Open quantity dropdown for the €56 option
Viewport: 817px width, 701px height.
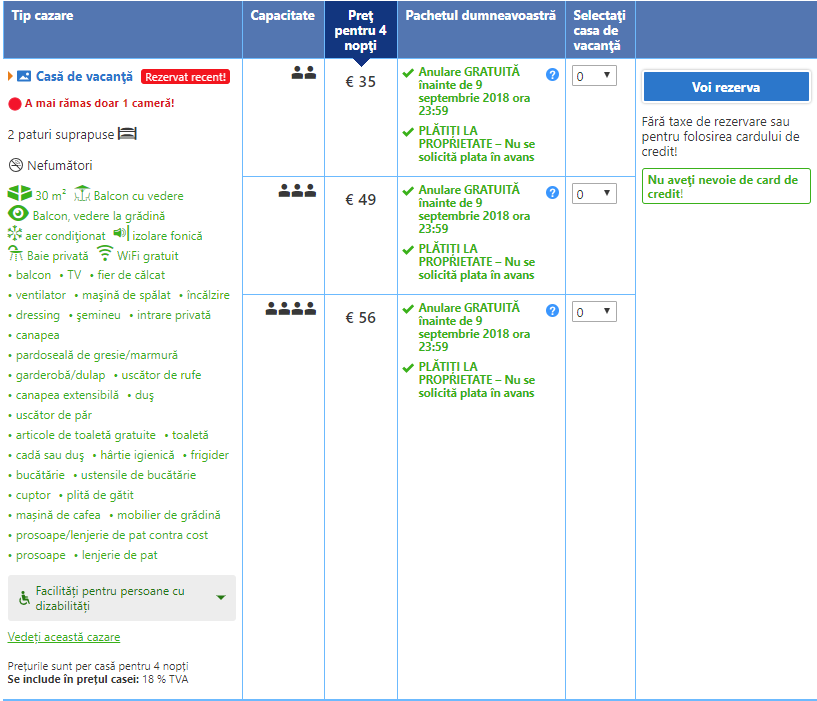tap(594, 312)
